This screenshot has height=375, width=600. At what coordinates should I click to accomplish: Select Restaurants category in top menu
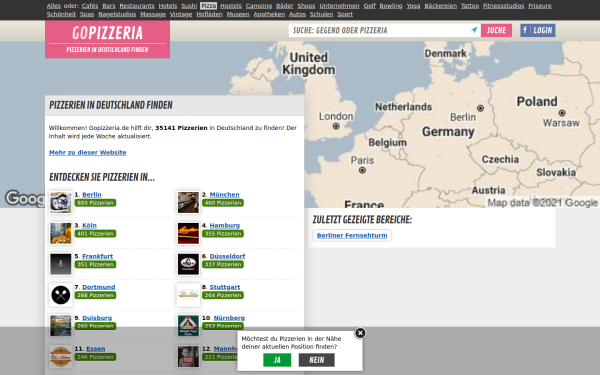pos(137,6)
